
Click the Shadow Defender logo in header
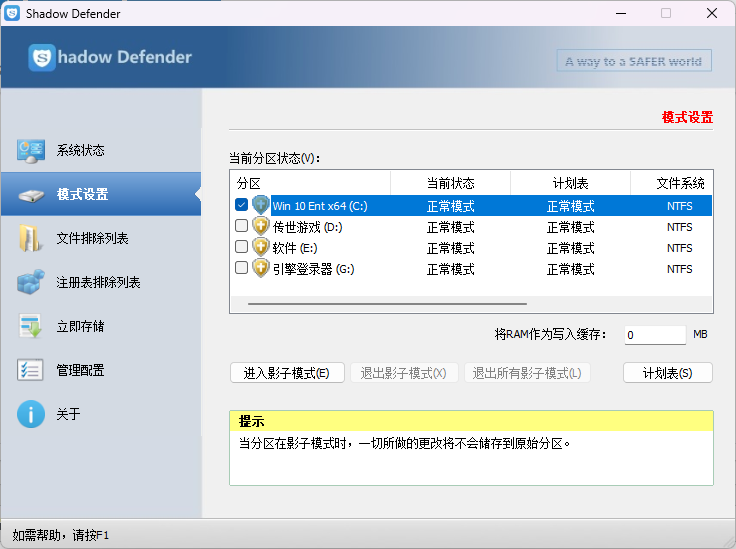(x=42, y=58)
